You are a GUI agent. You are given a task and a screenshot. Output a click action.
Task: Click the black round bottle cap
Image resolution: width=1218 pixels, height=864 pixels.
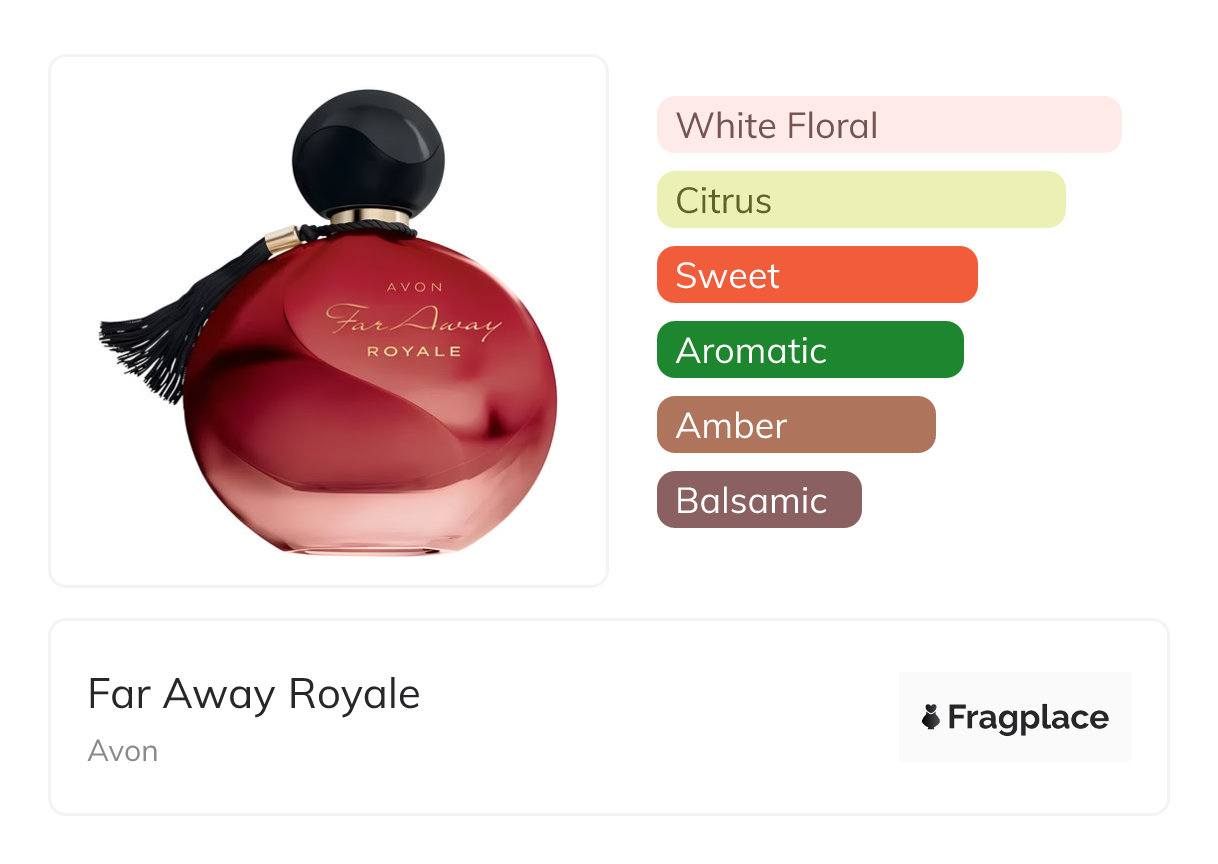coord(369,152)
